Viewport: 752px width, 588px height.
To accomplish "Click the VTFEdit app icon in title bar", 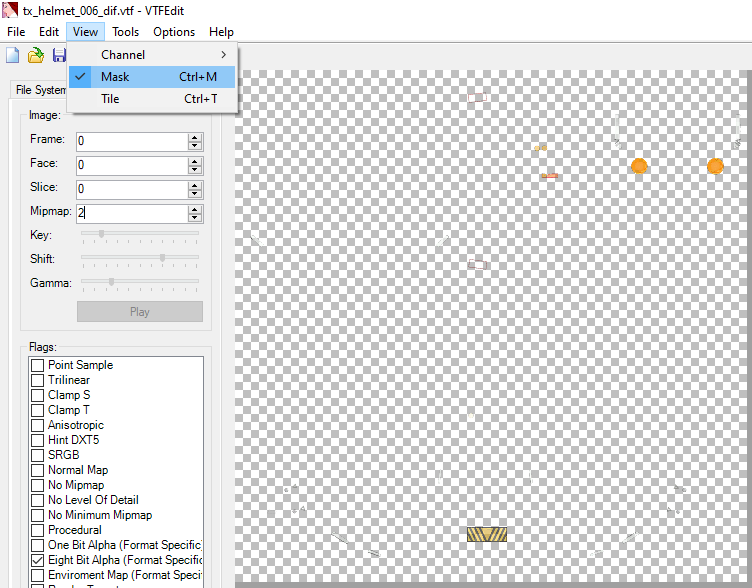I will click(10, 10).
